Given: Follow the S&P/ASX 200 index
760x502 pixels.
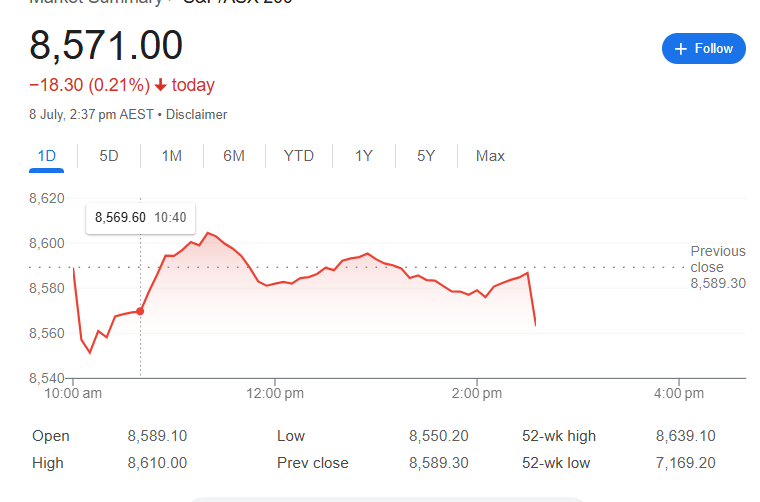Looking at the screenshot, I should [704, 48].
